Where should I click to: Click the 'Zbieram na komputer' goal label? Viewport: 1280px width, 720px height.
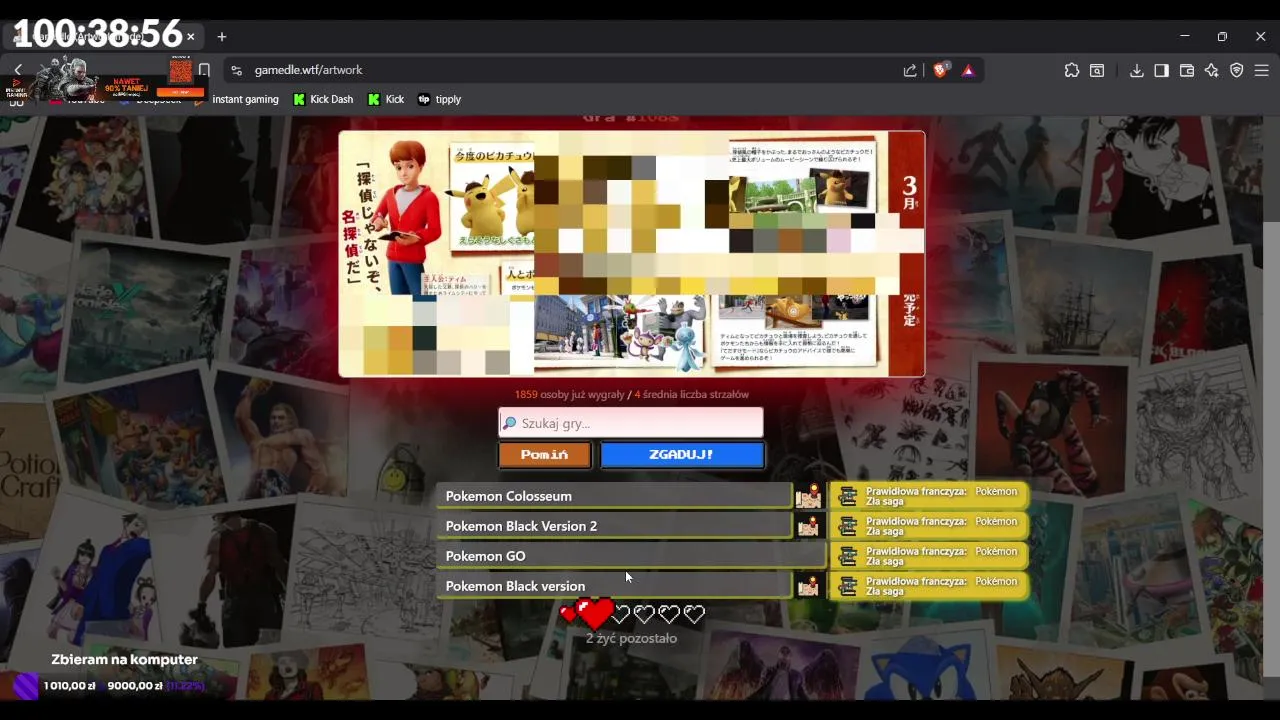click(x=125, y=660)
